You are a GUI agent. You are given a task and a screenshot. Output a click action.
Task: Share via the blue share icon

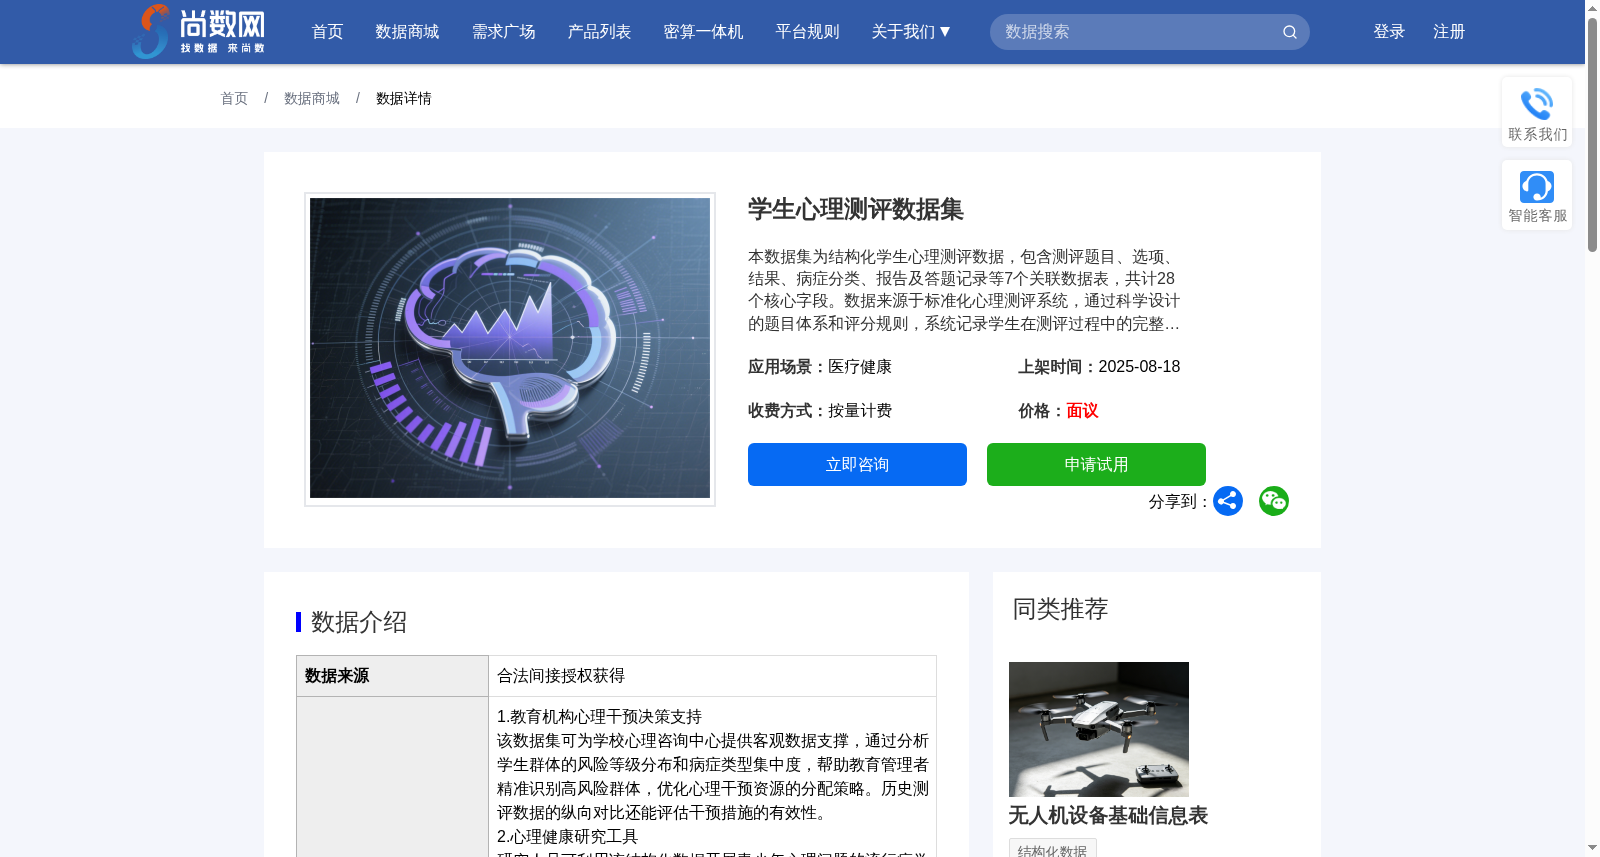1228,501
